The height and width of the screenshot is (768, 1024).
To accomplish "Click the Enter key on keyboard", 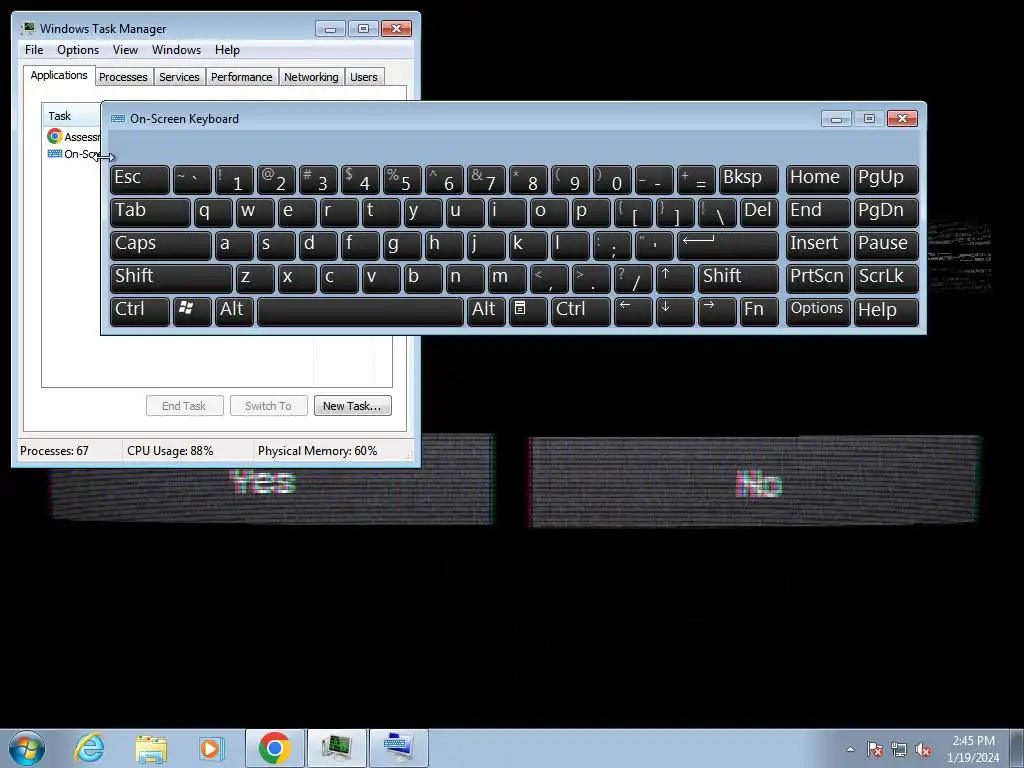I will coord(728,246).
